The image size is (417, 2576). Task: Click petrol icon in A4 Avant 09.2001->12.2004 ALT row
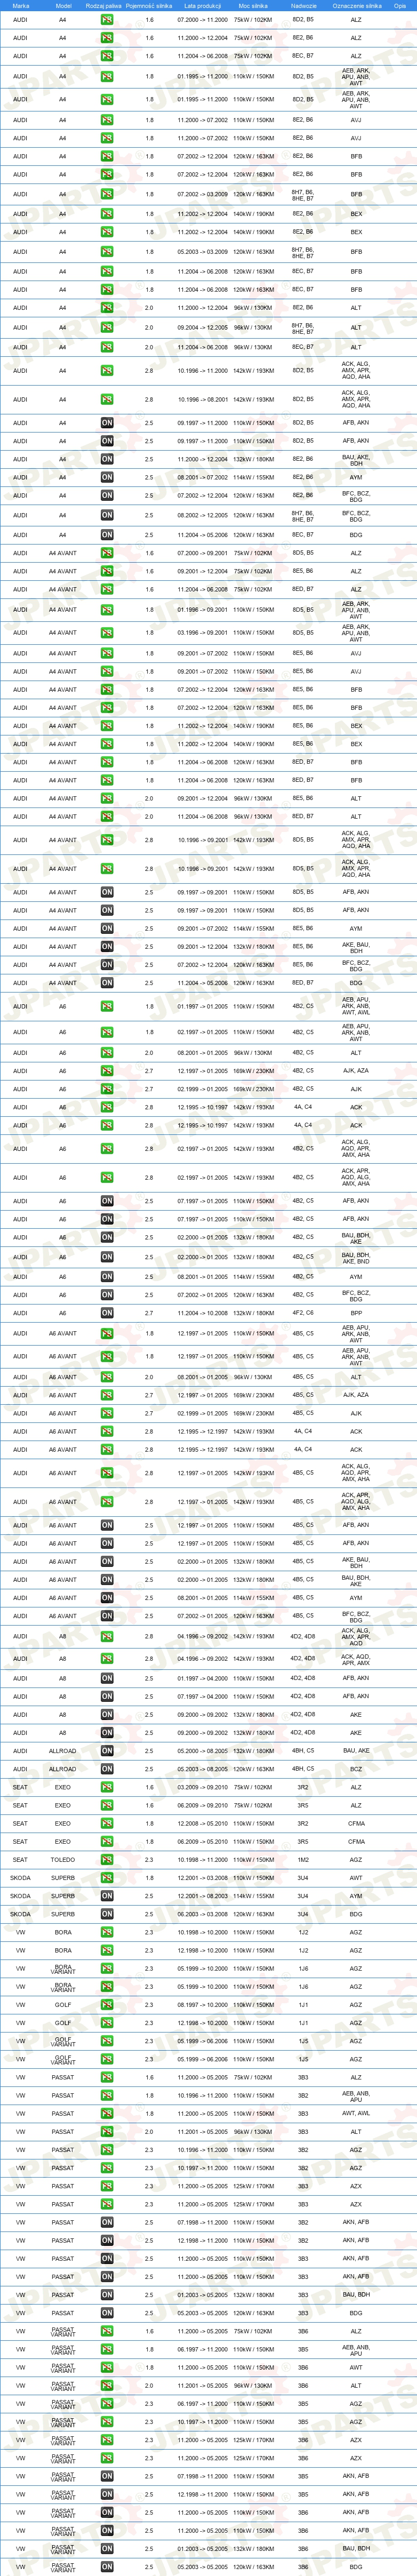(x=107, y=798)
